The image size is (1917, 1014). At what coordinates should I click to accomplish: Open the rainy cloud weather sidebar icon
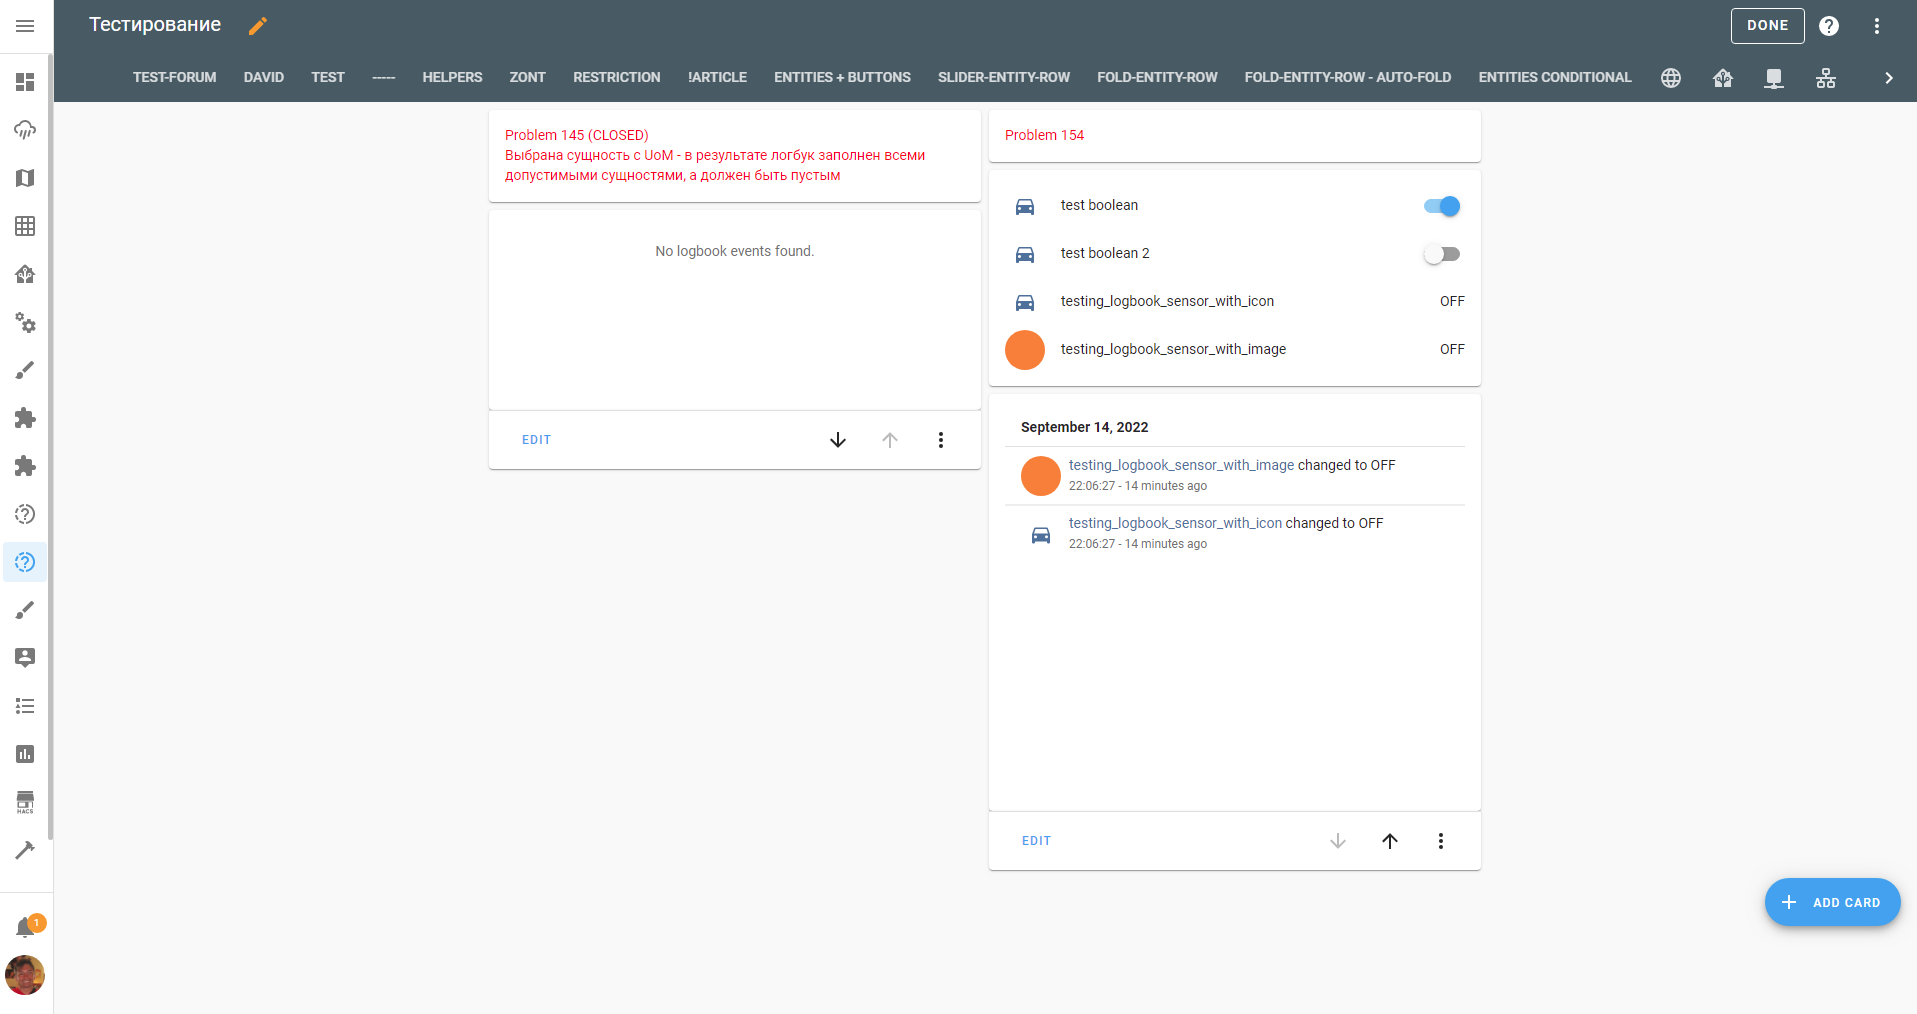click(25, 130)
